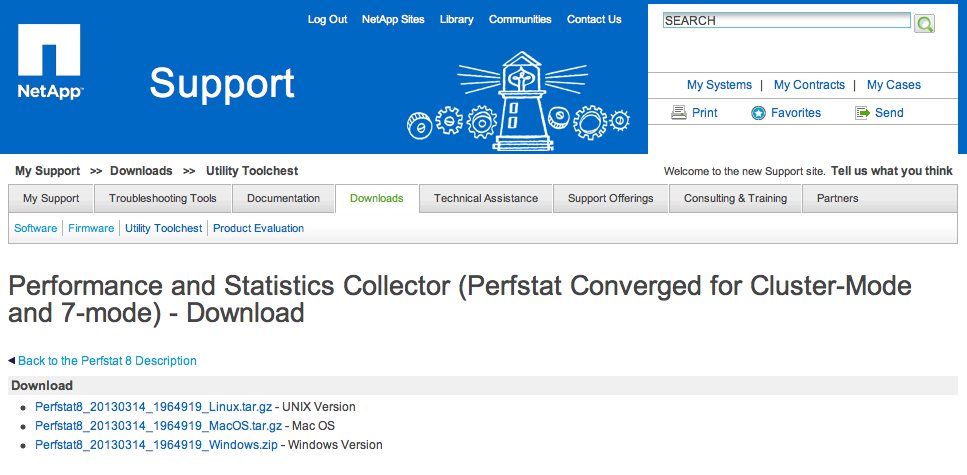This screenshot has width=967, height=475.
Task: Select the Technical Assistance tab
Action: click(486, 198)
